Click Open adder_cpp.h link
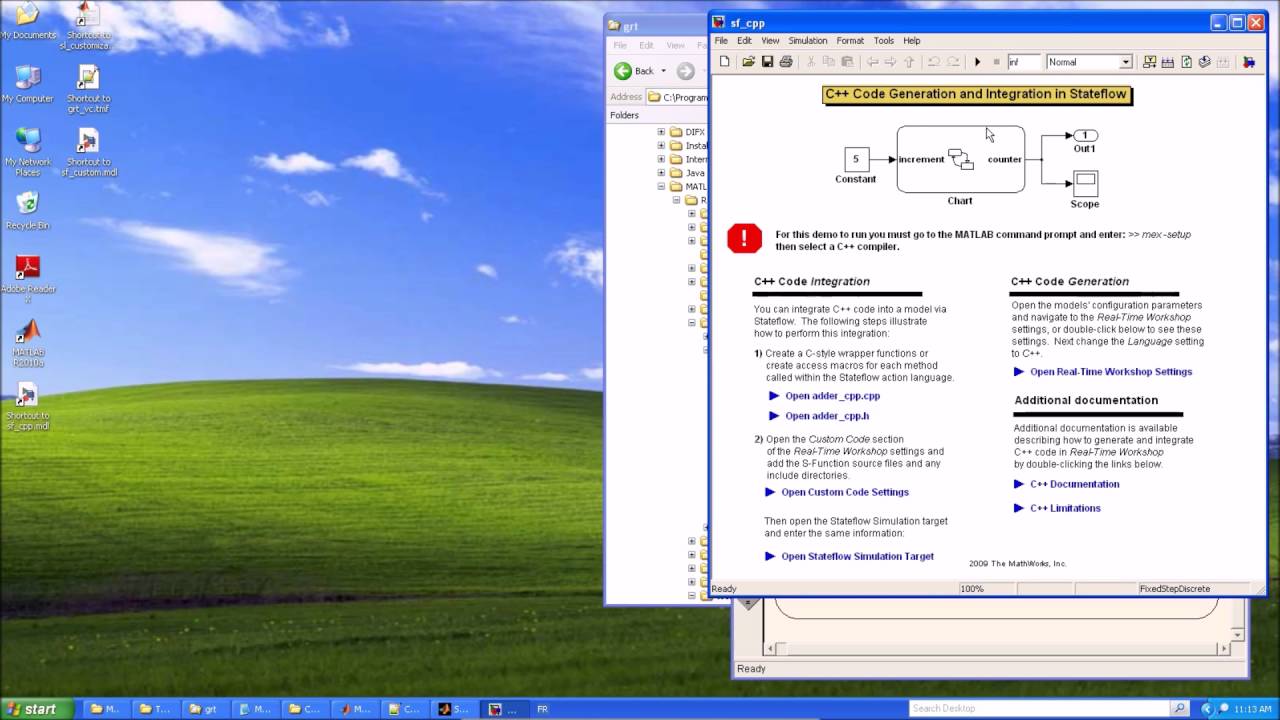1280x720 pixels. pyautogui.click(x=827, y=416)
